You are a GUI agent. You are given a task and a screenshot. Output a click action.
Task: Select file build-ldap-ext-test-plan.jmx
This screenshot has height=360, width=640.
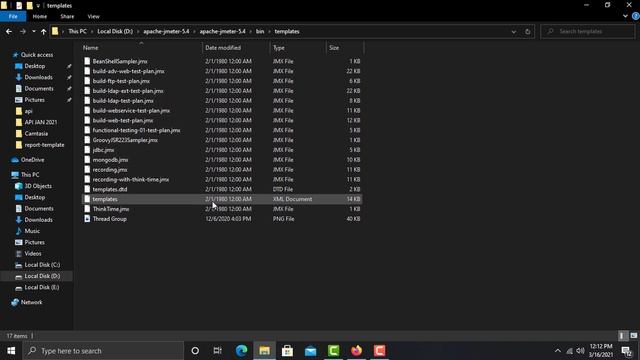click(x=128, y=91)
